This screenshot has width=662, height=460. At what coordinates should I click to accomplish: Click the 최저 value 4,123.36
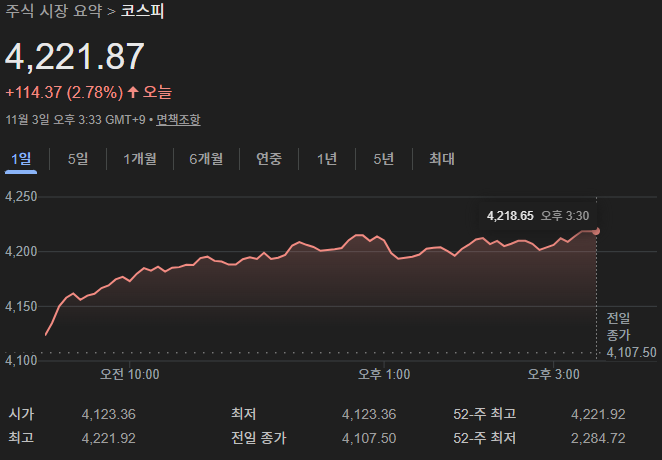pos(369,414)
